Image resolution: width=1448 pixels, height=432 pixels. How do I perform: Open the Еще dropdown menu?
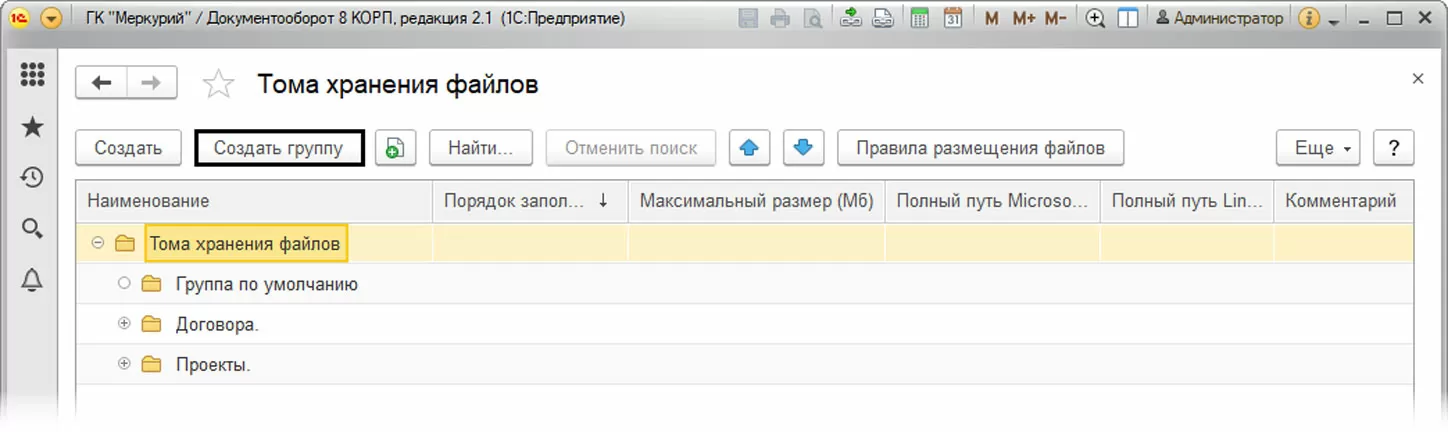[x=1319, y=148]
